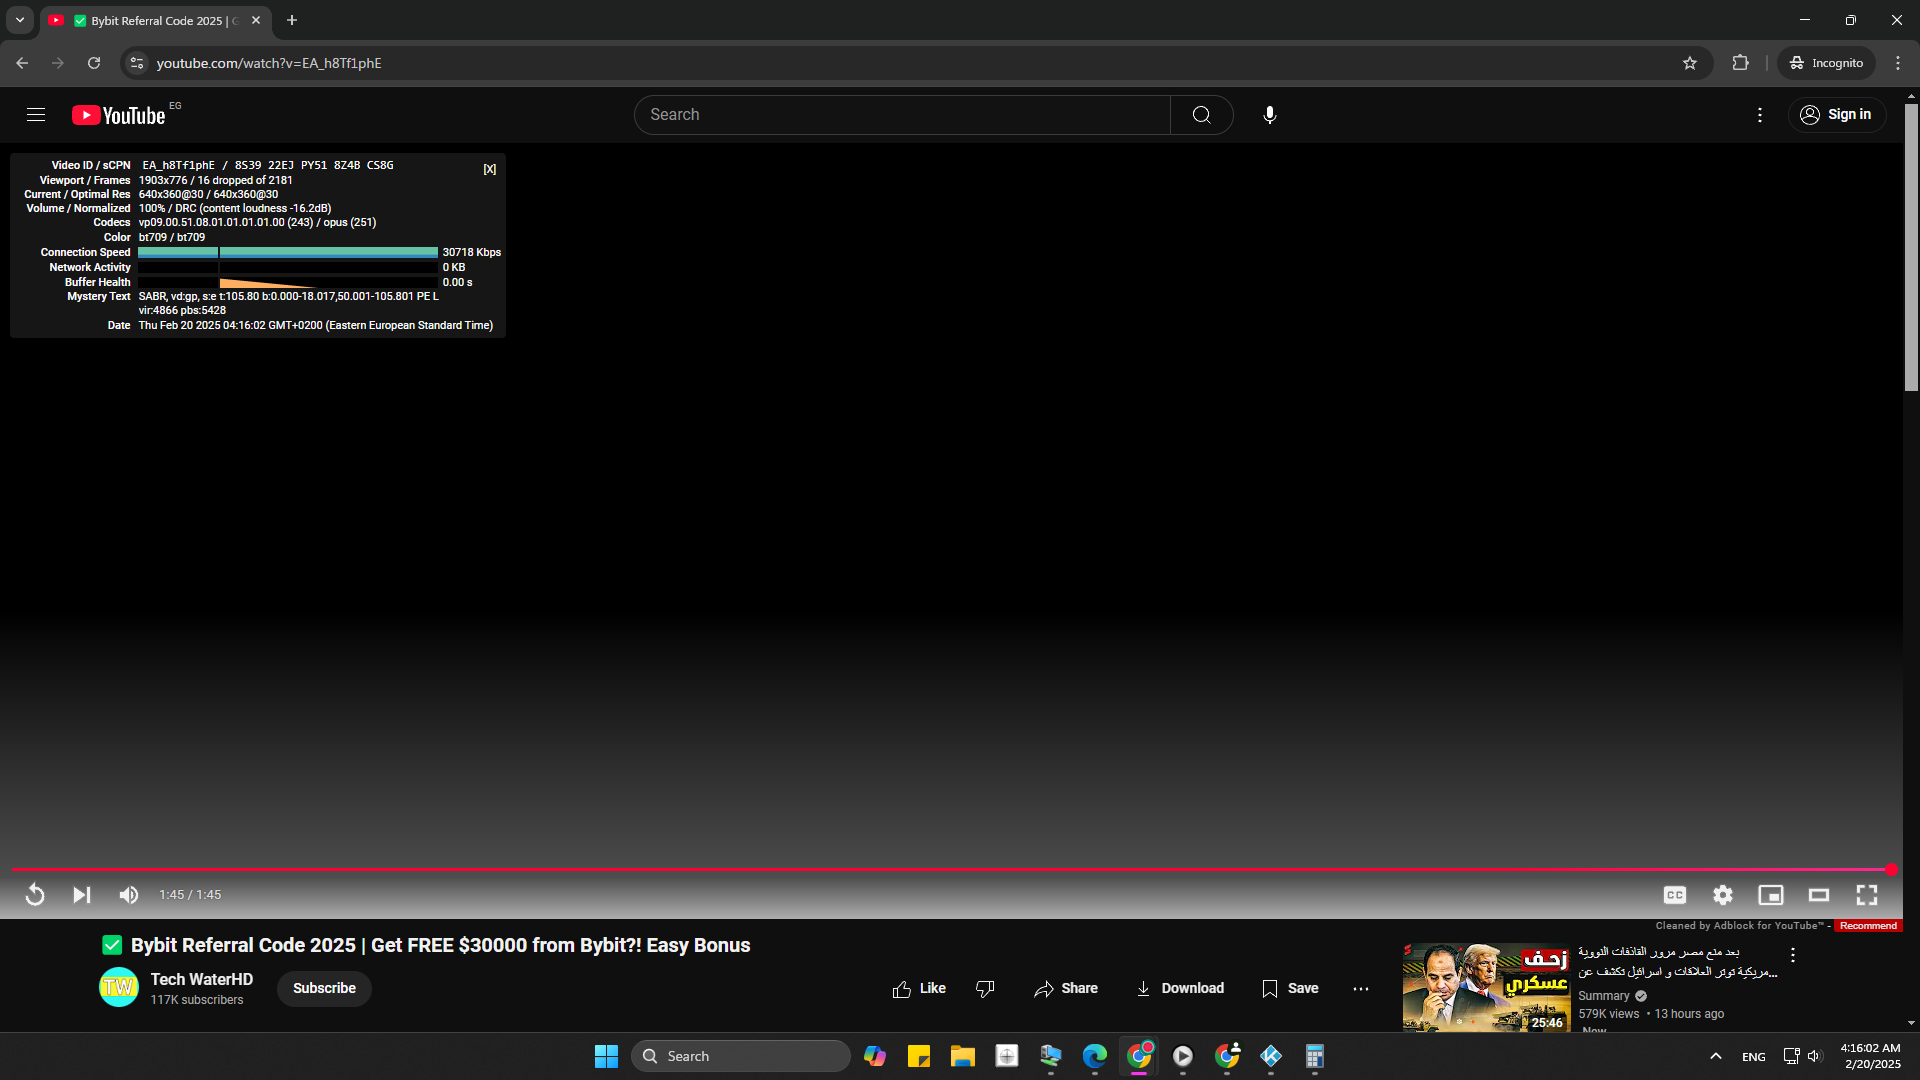The width and height of the screenshot is (1920, 1080).
Task: Replay the finished video
Action: point(35,895)
